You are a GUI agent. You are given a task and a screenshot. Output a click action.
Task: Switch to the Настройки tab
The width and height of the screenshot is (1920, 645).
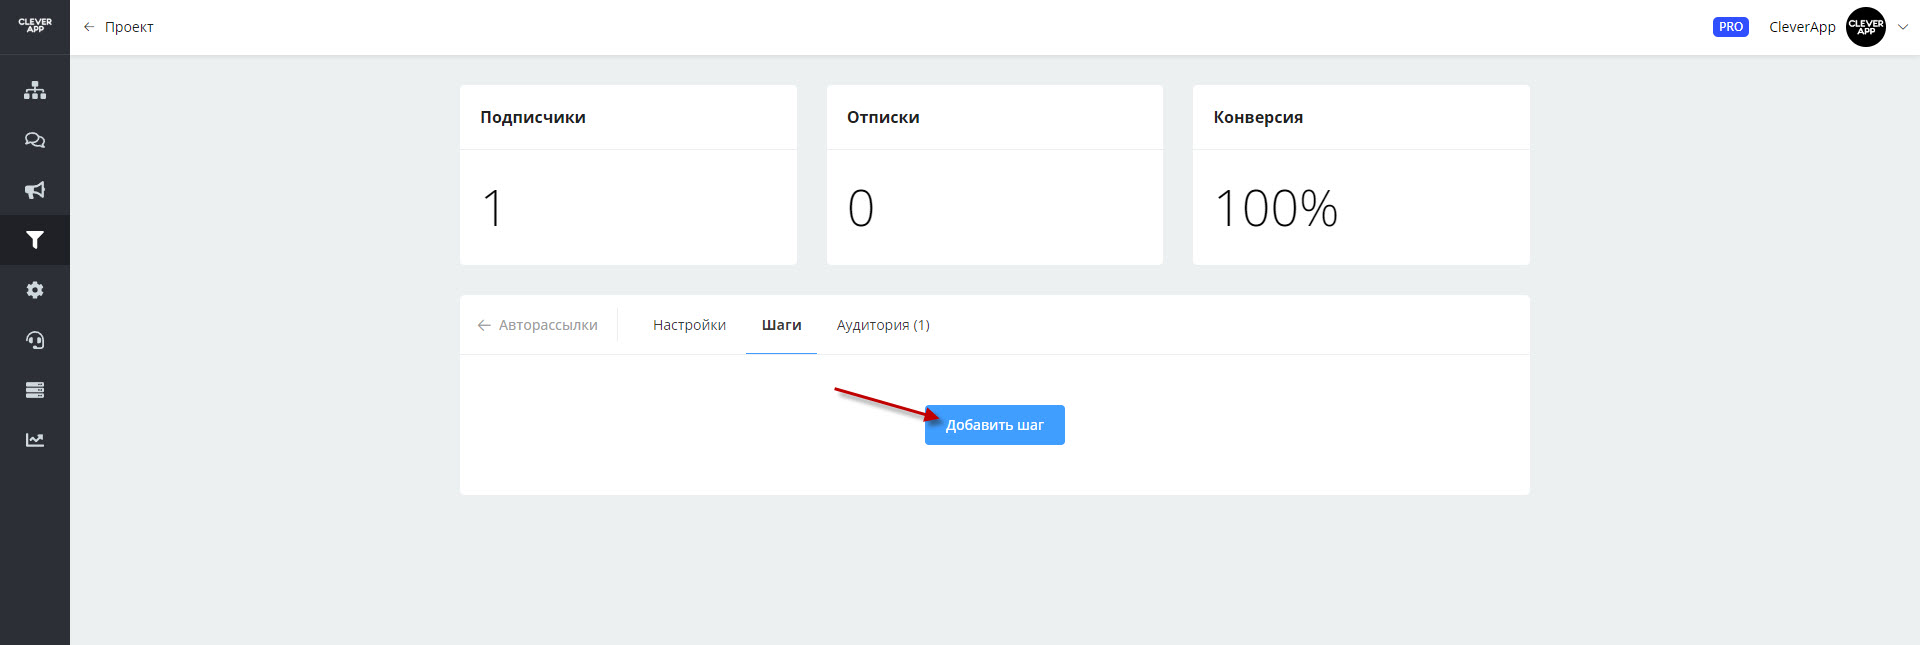click(689, 325)
